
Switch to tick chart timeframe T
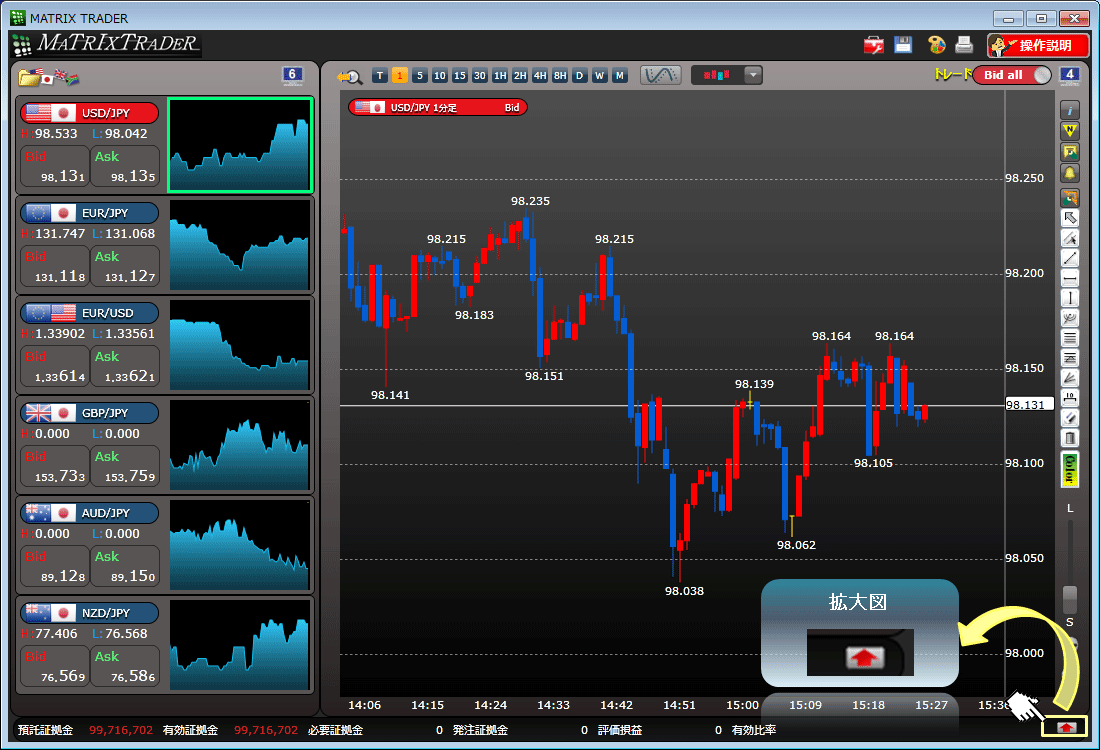380,76
